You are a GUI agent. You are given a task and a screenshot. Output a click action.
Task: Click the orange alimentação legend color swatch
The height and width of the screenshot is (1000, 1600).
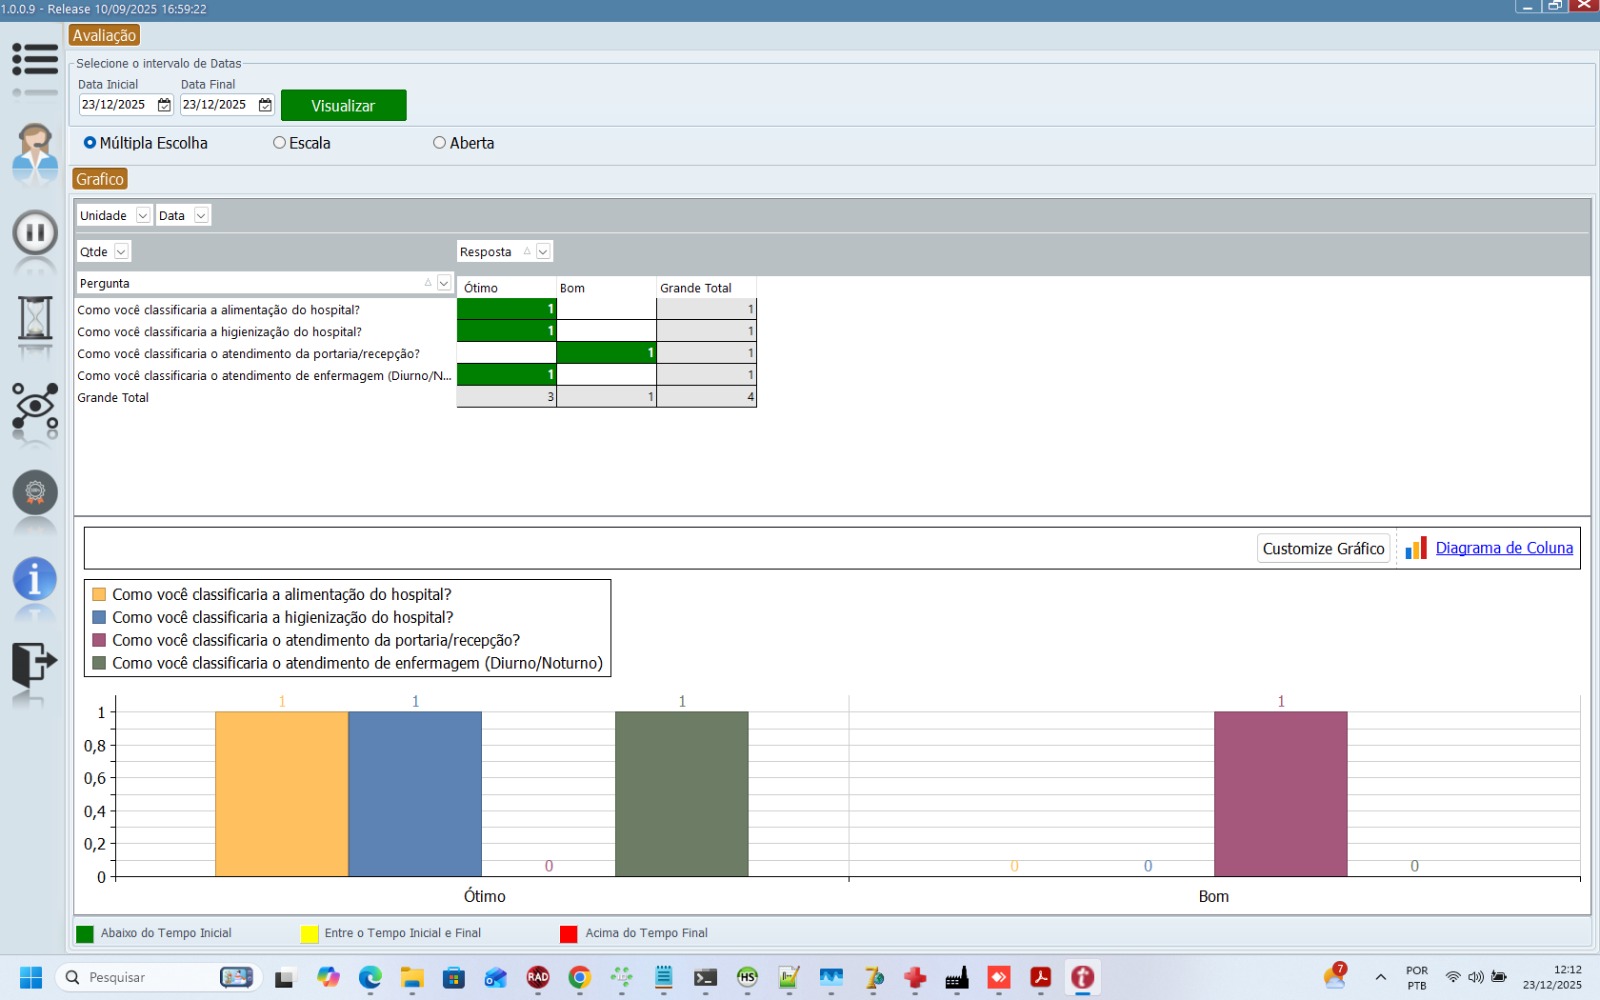coord(99,595)
